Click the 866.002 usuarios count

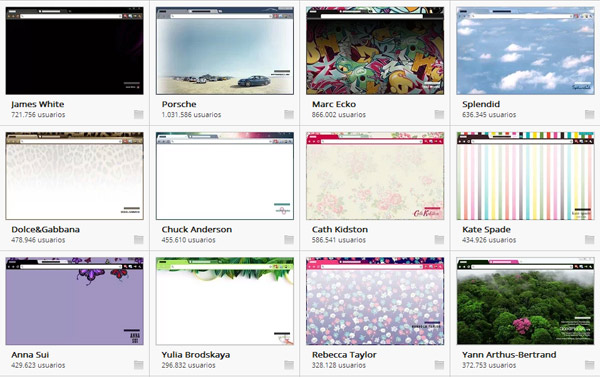click(x=339, y=114)
